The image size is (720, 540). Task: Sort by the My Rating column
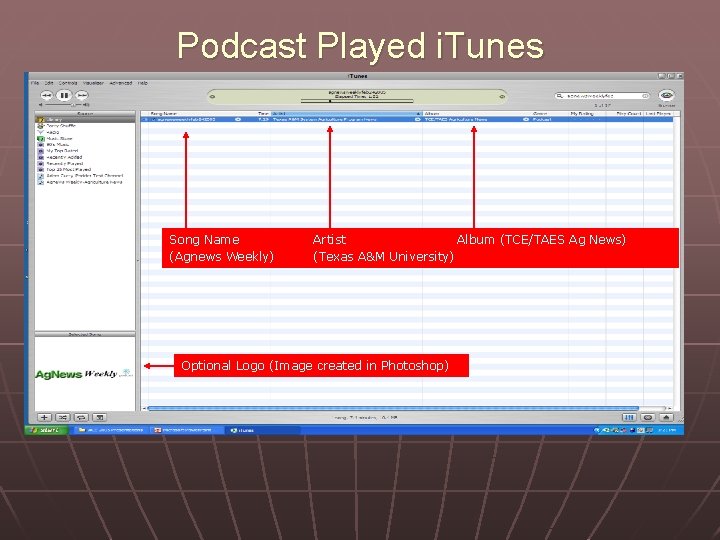click(x=587, y=113)
